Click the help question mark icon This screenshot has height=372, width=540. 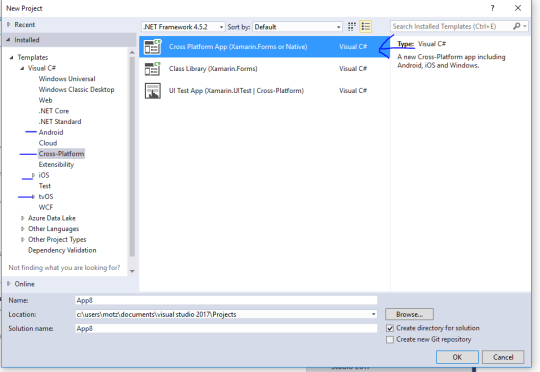coord(492,8)
